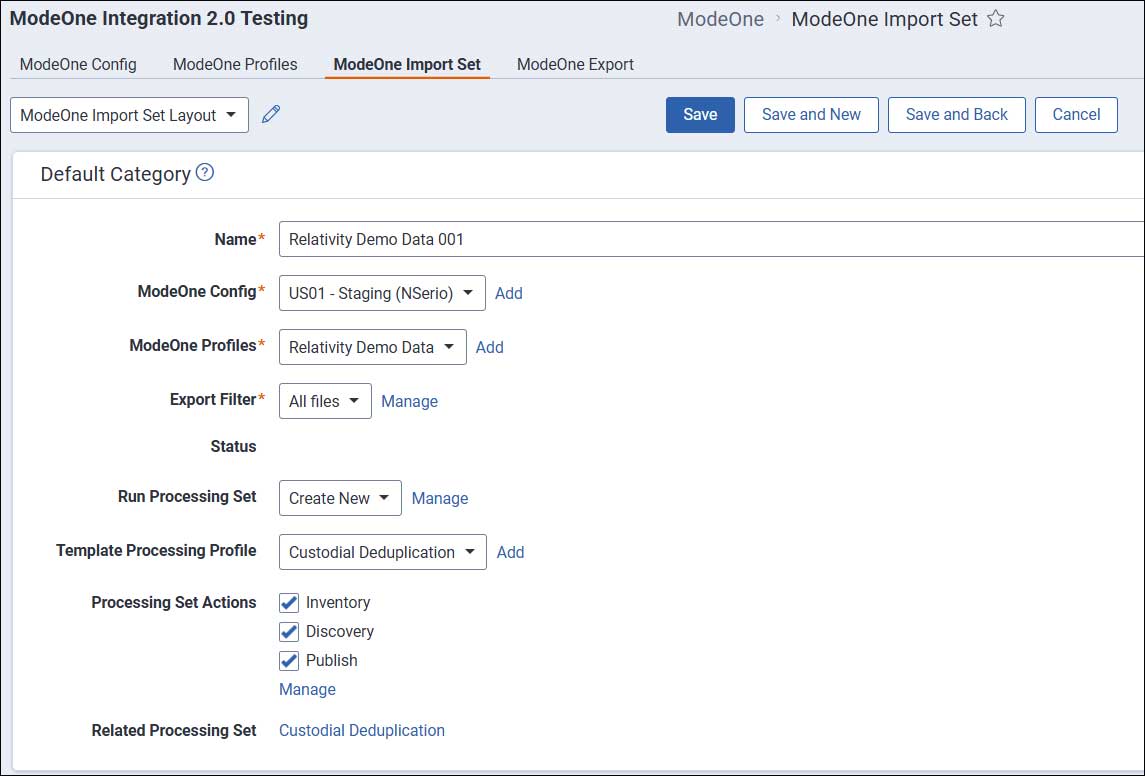The image size is (1145, 776).
Task: Click the blue Save button
Action: [x=700, y=115]
